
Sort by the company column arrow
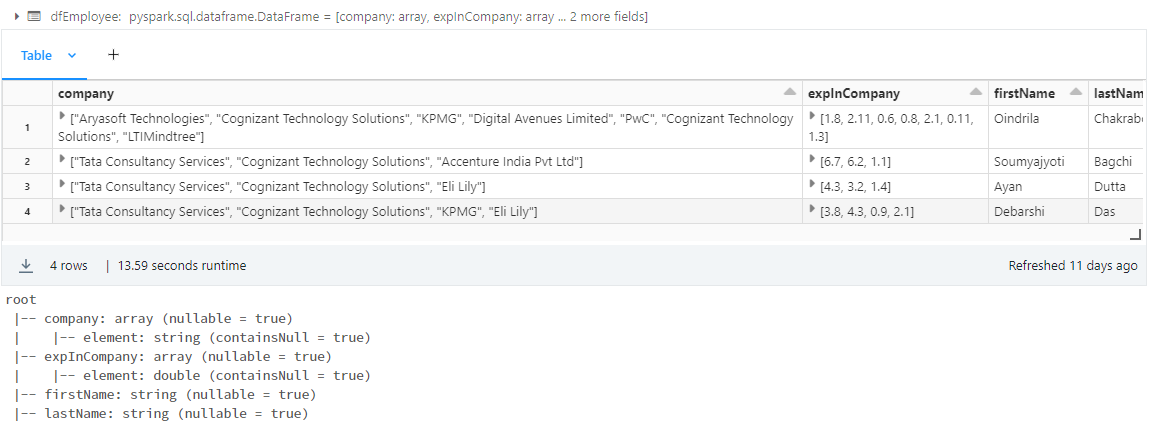tap(789, 93)
